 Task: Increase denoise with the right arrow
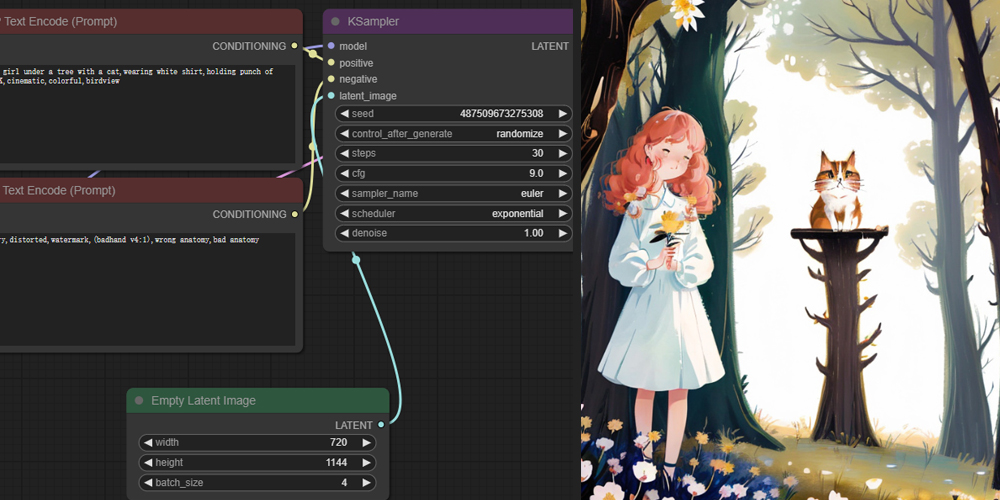click(x=562, y=233)
